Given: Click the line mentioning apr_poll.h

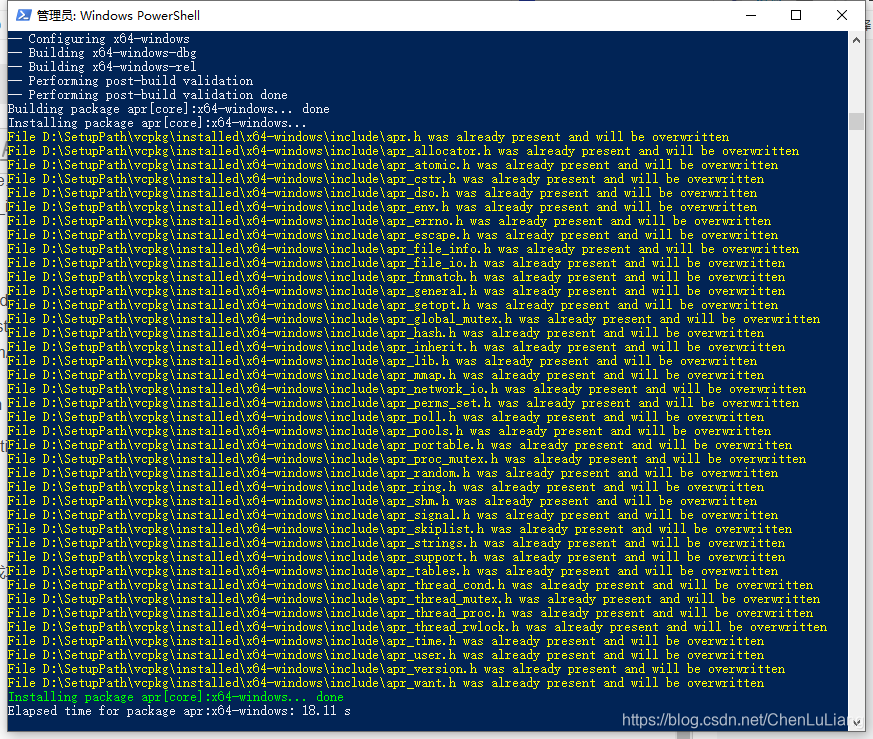Looking at the screenshot, I should coord(386,417).
